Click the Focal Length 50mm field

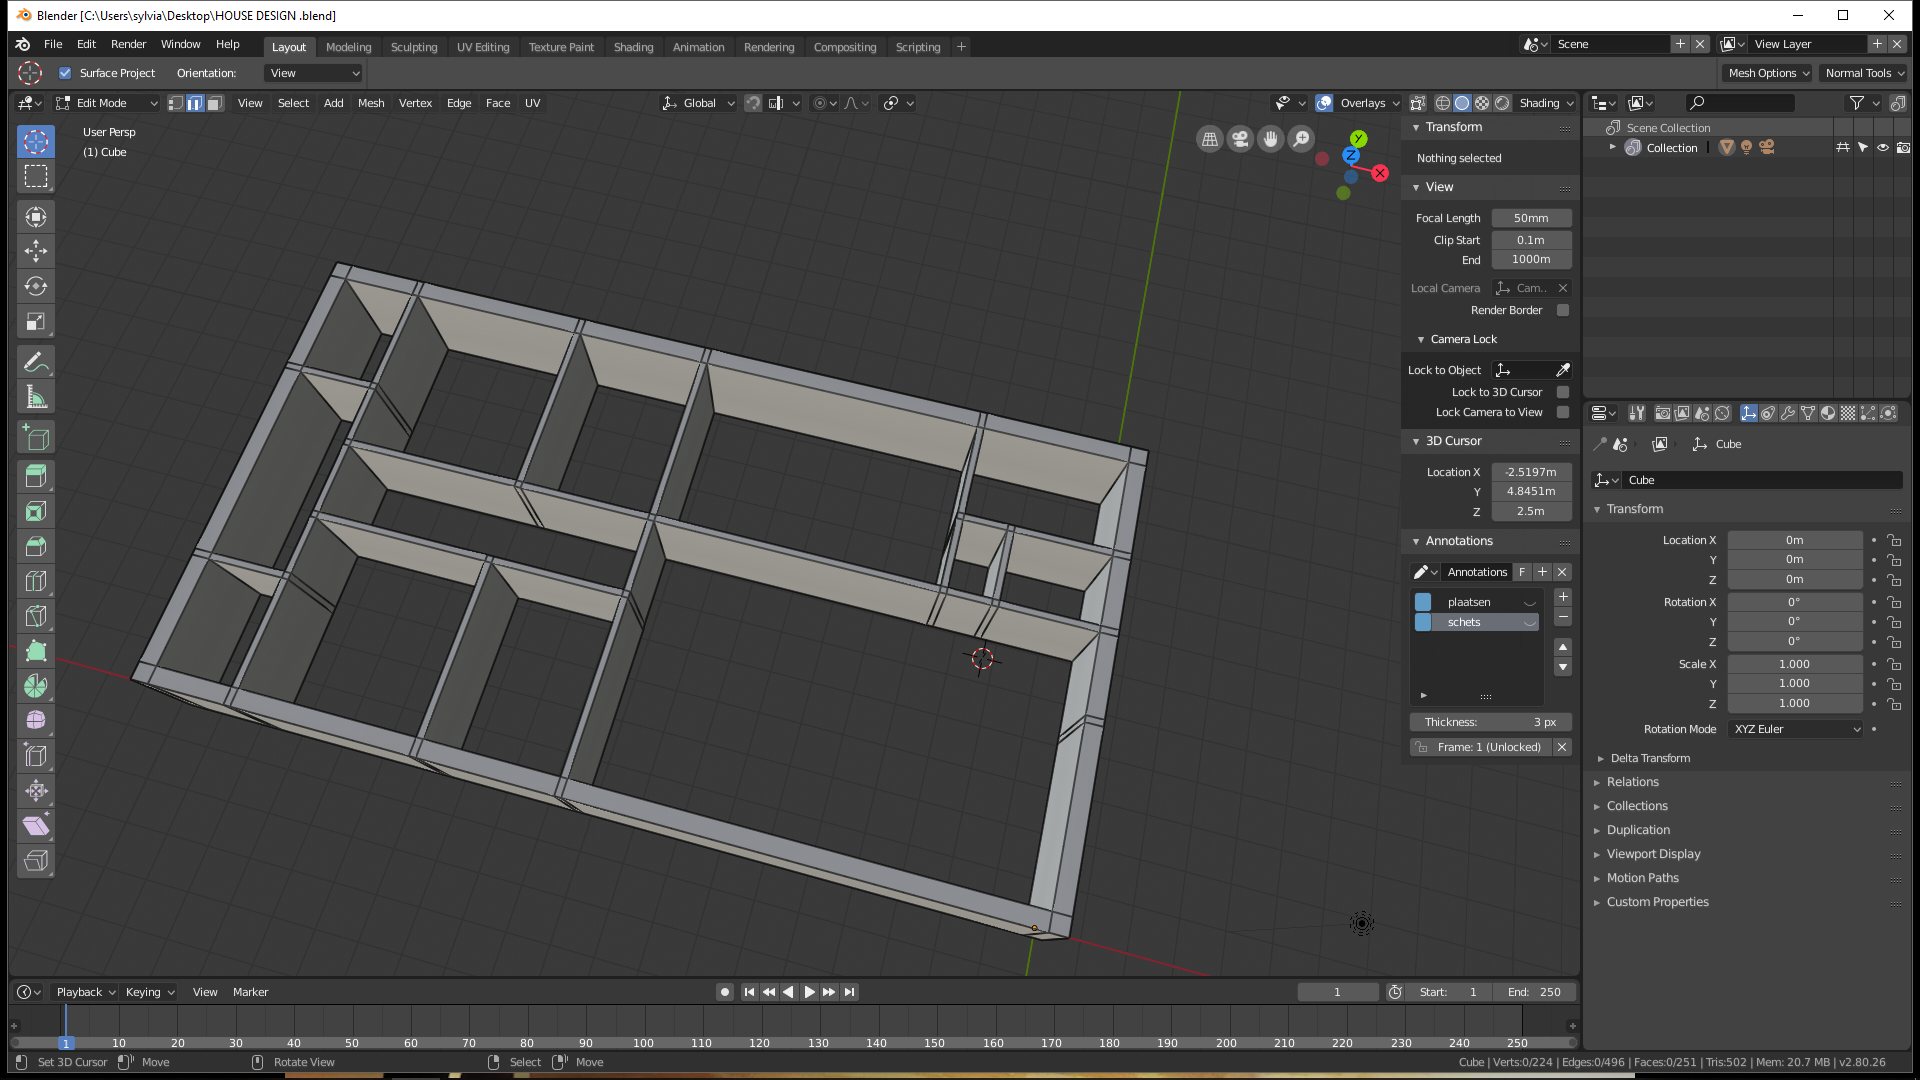[1530, 218]
